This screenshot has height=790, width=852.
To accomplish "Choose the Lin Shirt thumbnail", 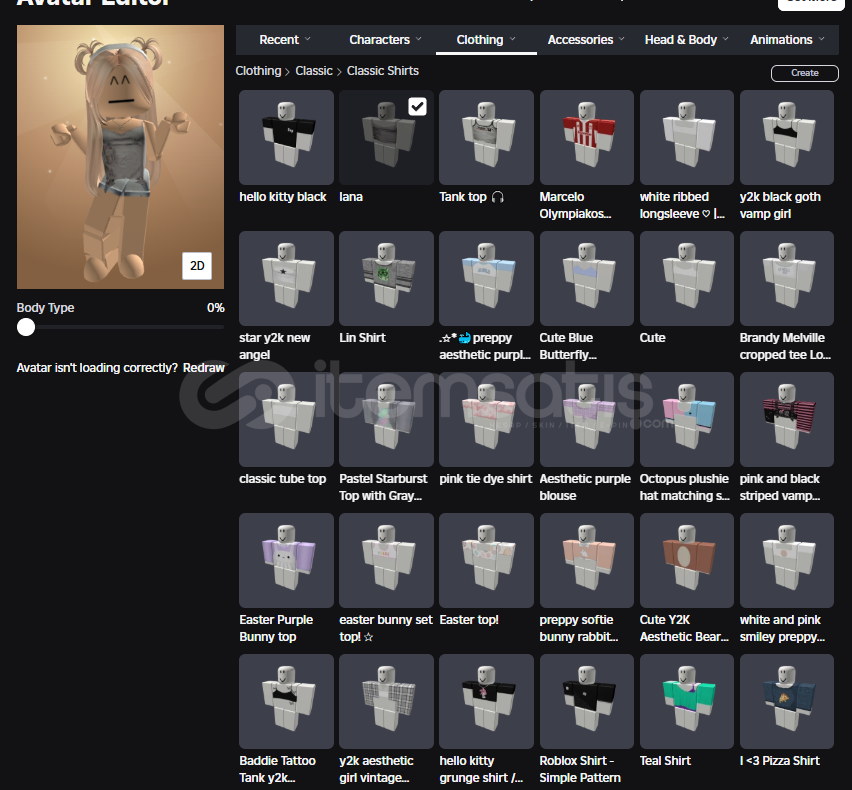I will (x=386, y=278).
